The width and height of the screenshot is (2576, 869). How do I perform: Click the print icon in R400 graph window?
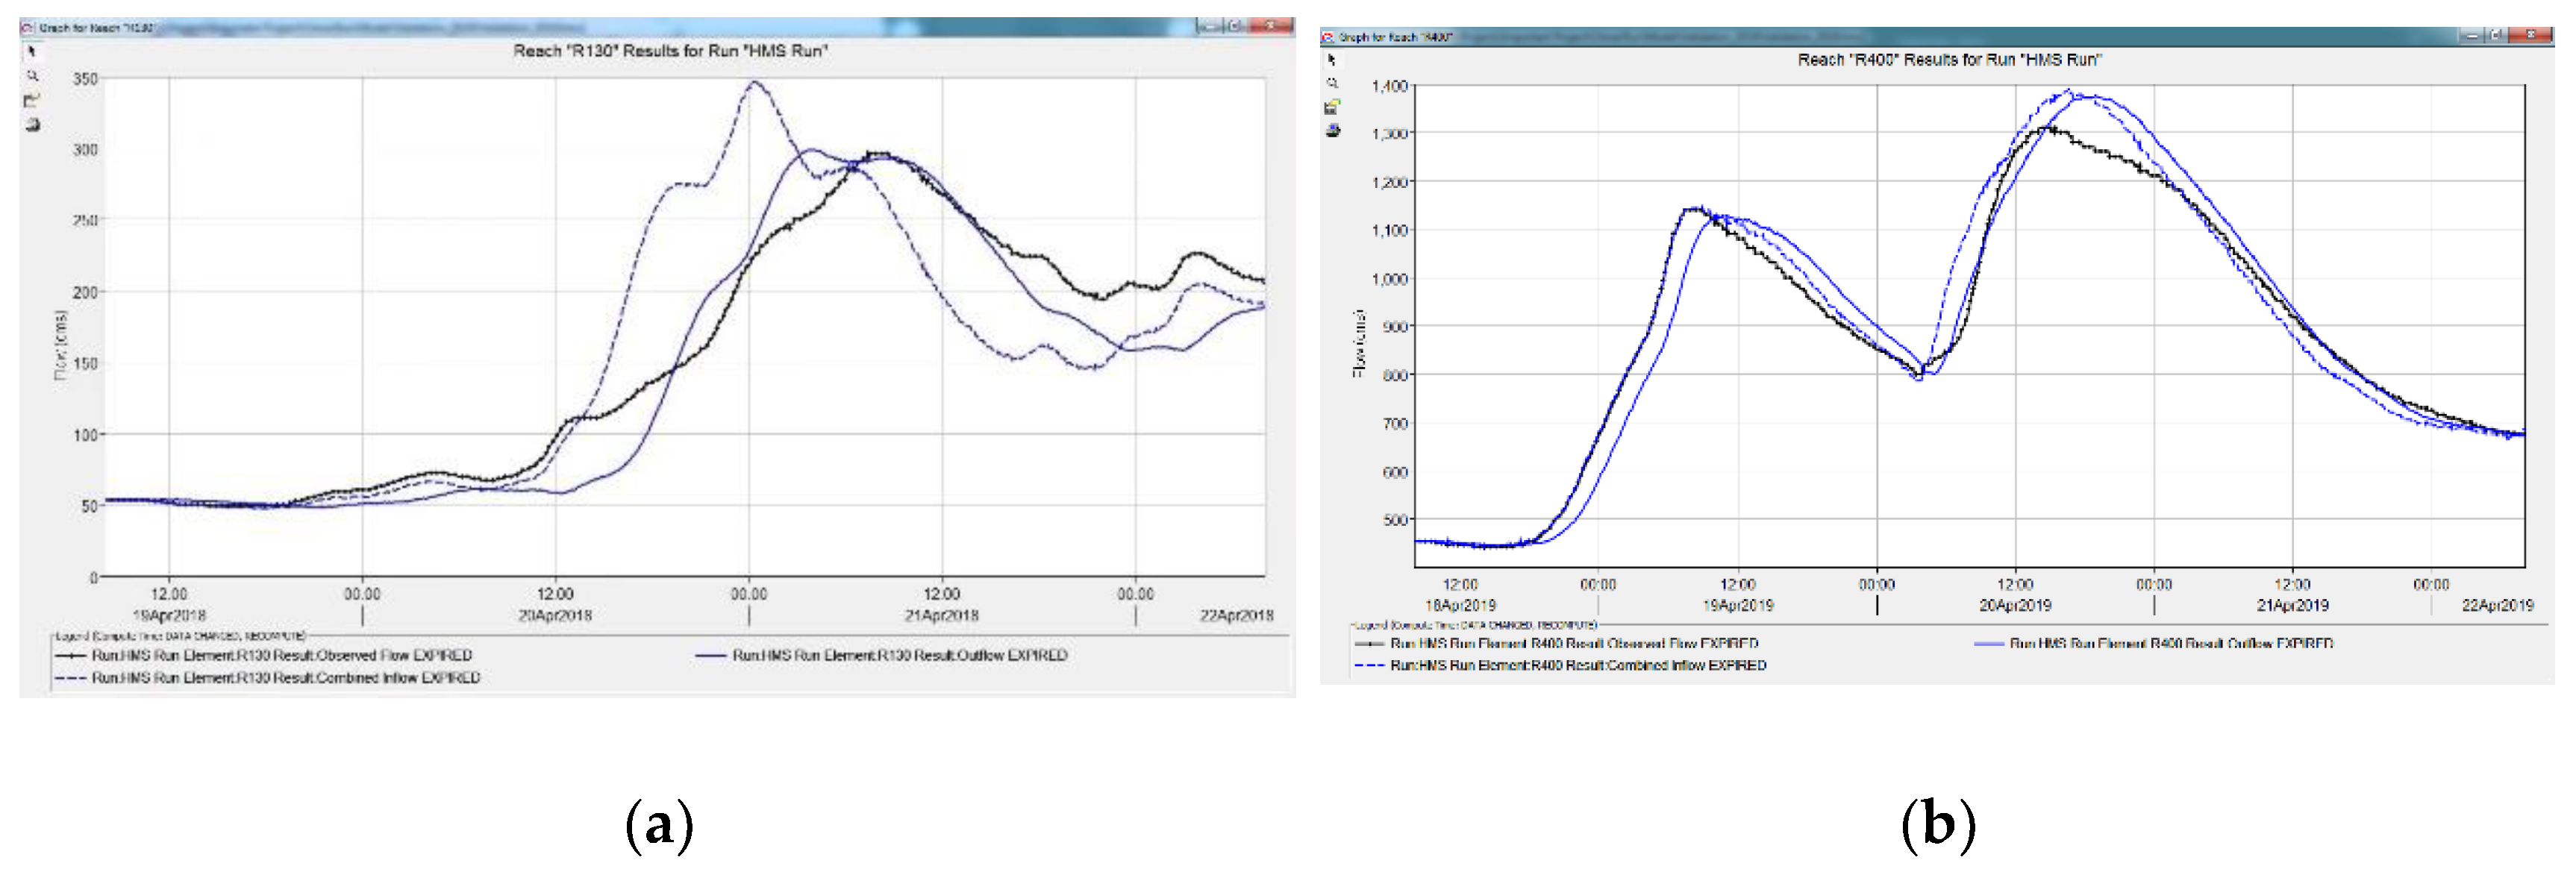[x=1332, y=131]
